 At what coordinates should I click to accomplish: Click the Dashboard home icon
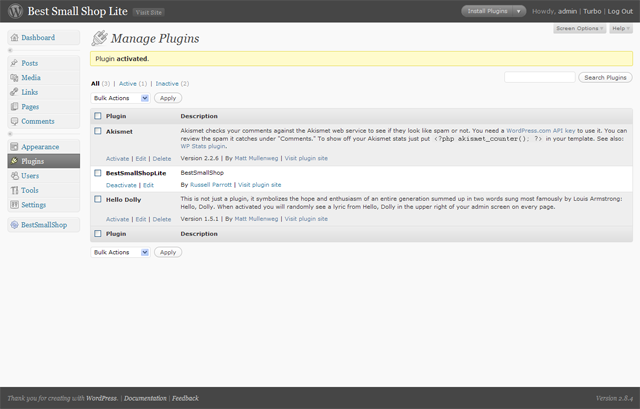14,38
